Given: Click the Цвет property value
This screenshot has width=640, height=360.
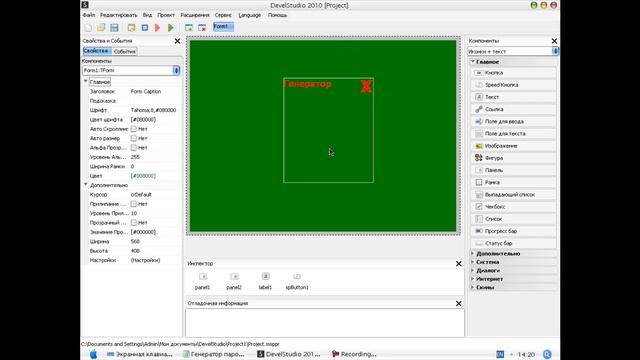Looking at the screenshot, I should (143, 176).
